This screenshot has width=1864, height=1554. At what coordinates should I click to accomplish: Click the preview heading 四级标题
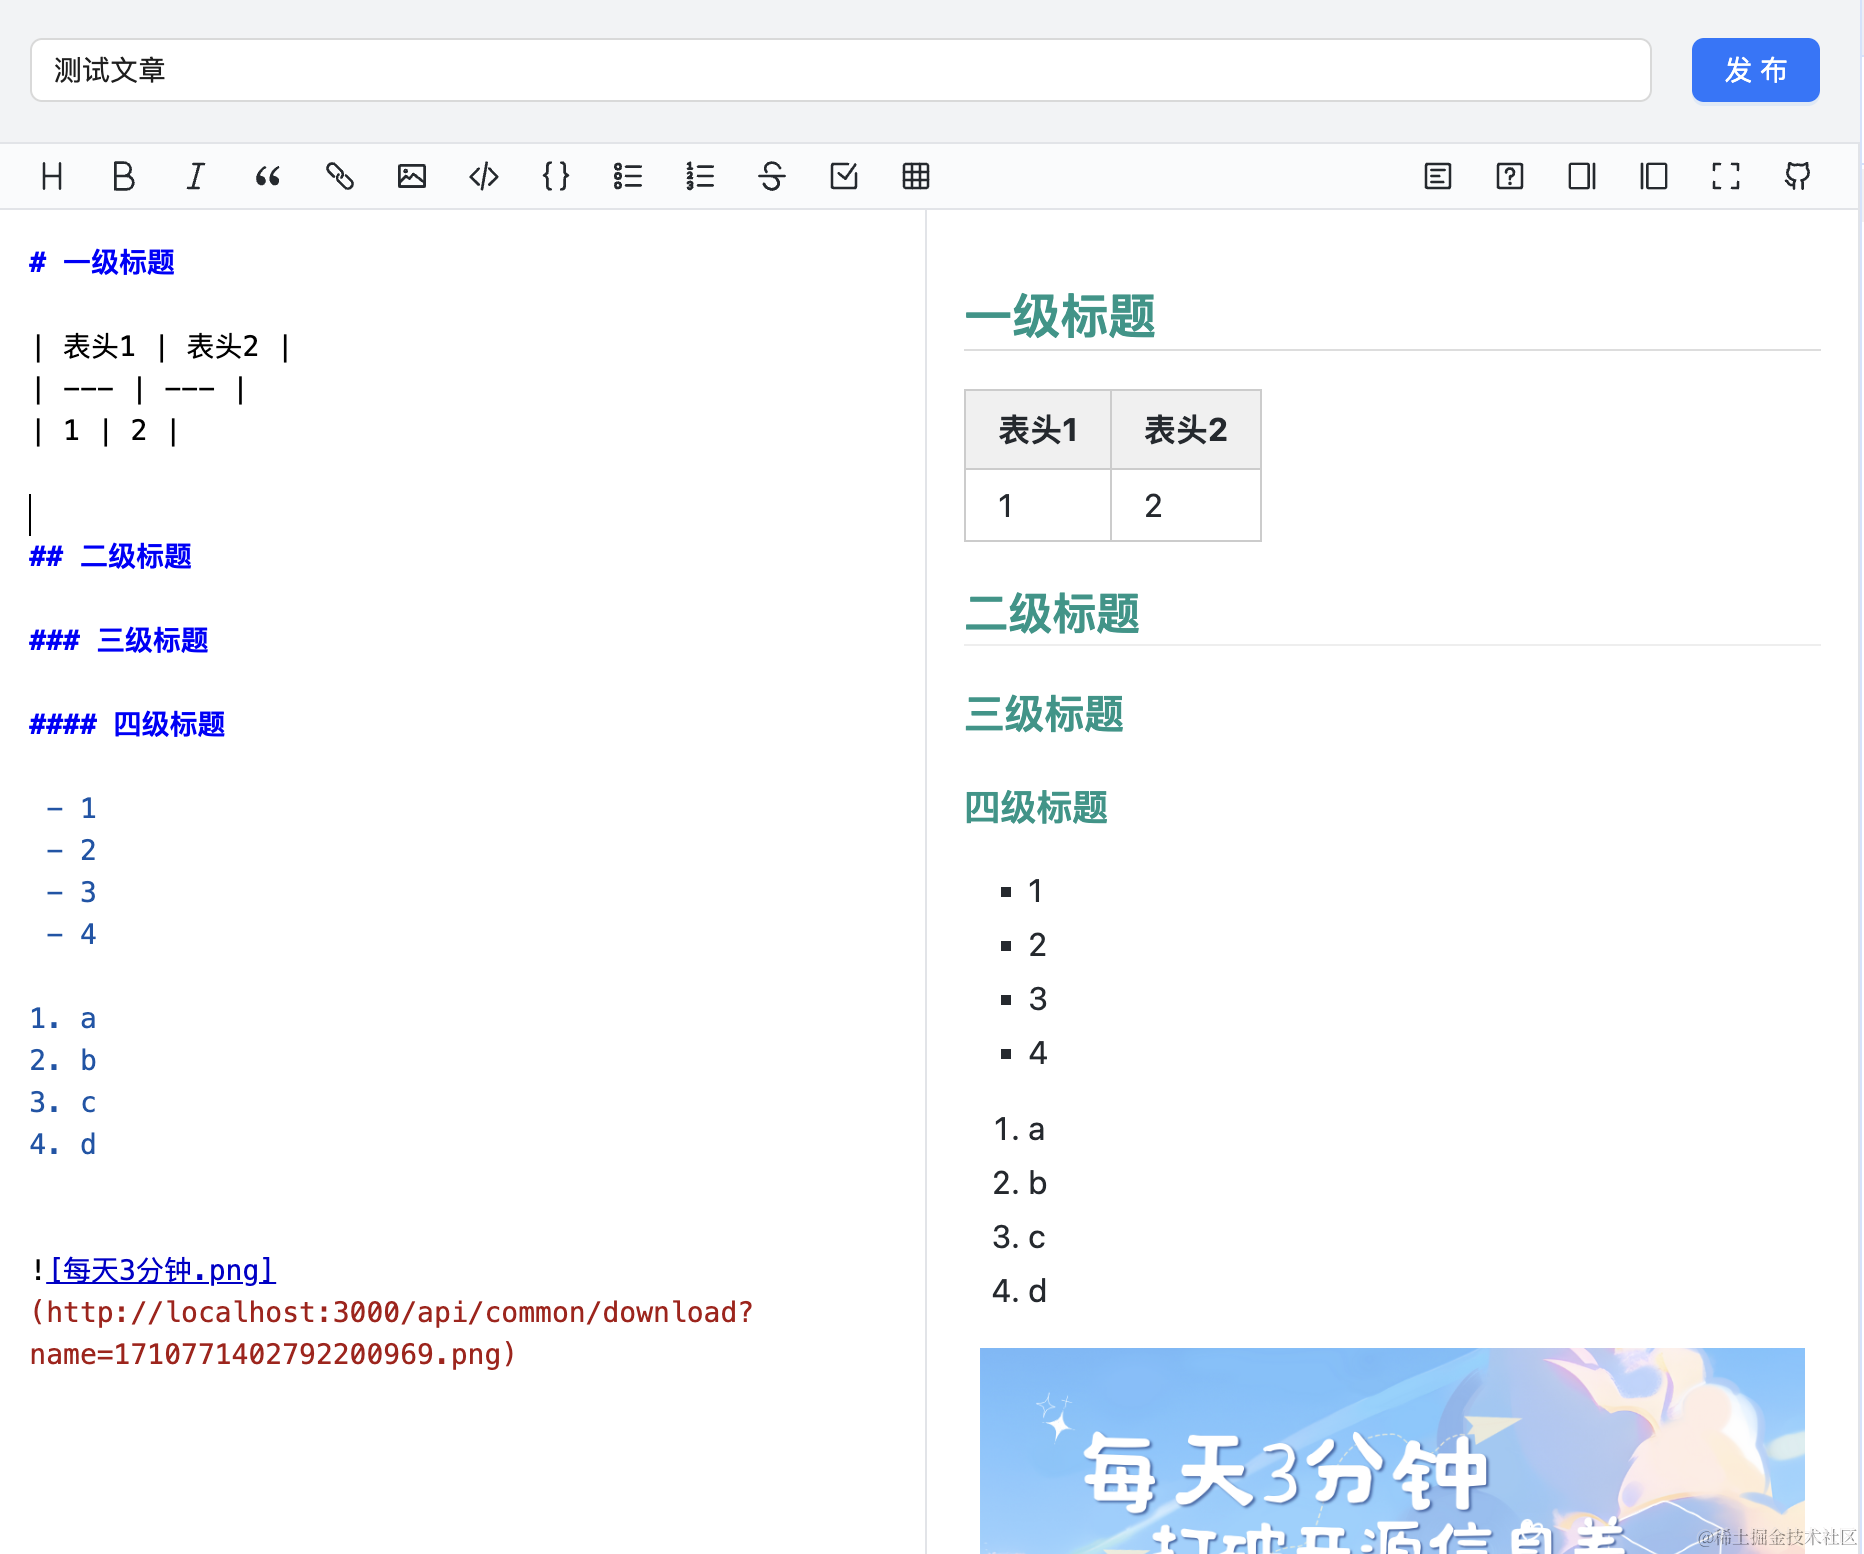tap(1036, 808)
